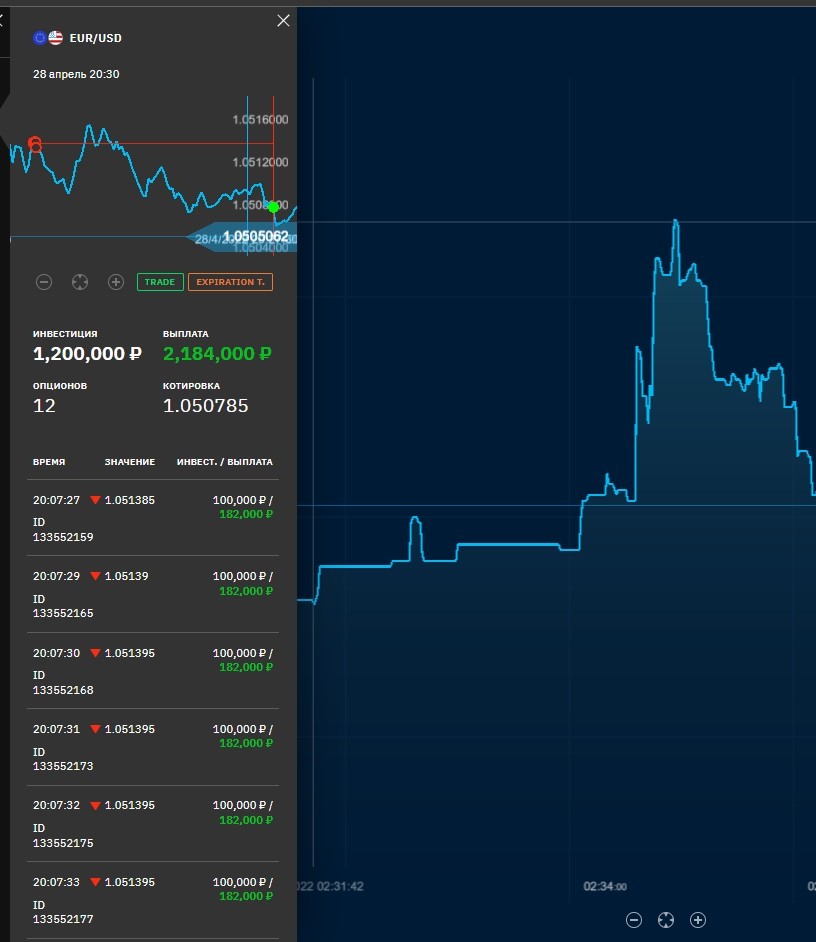Reset the mini chart view with crosshair icon

click(x=80, y=282)
